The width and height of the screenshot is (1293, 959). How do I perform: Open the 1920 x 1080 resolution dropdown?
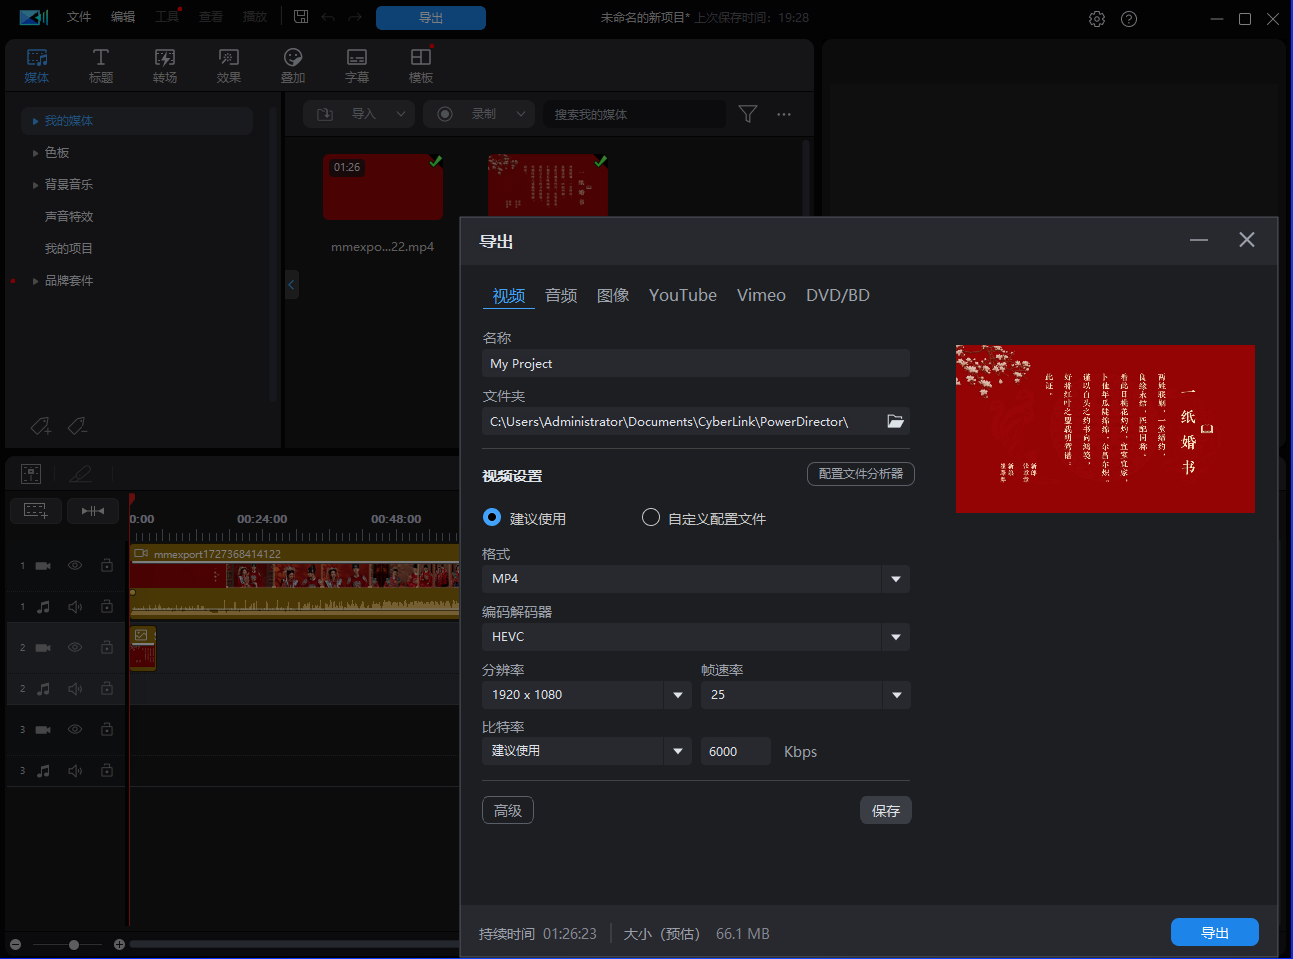pyautogui.click(x=678, y=695)
